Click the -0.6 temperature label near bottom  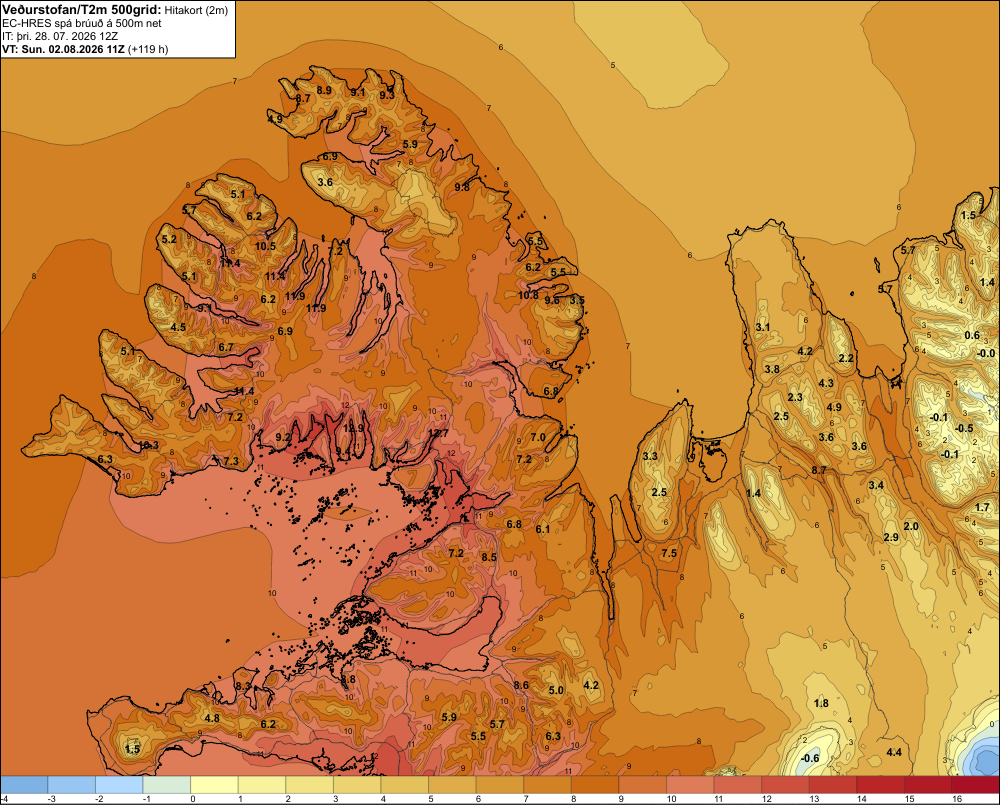809,758
